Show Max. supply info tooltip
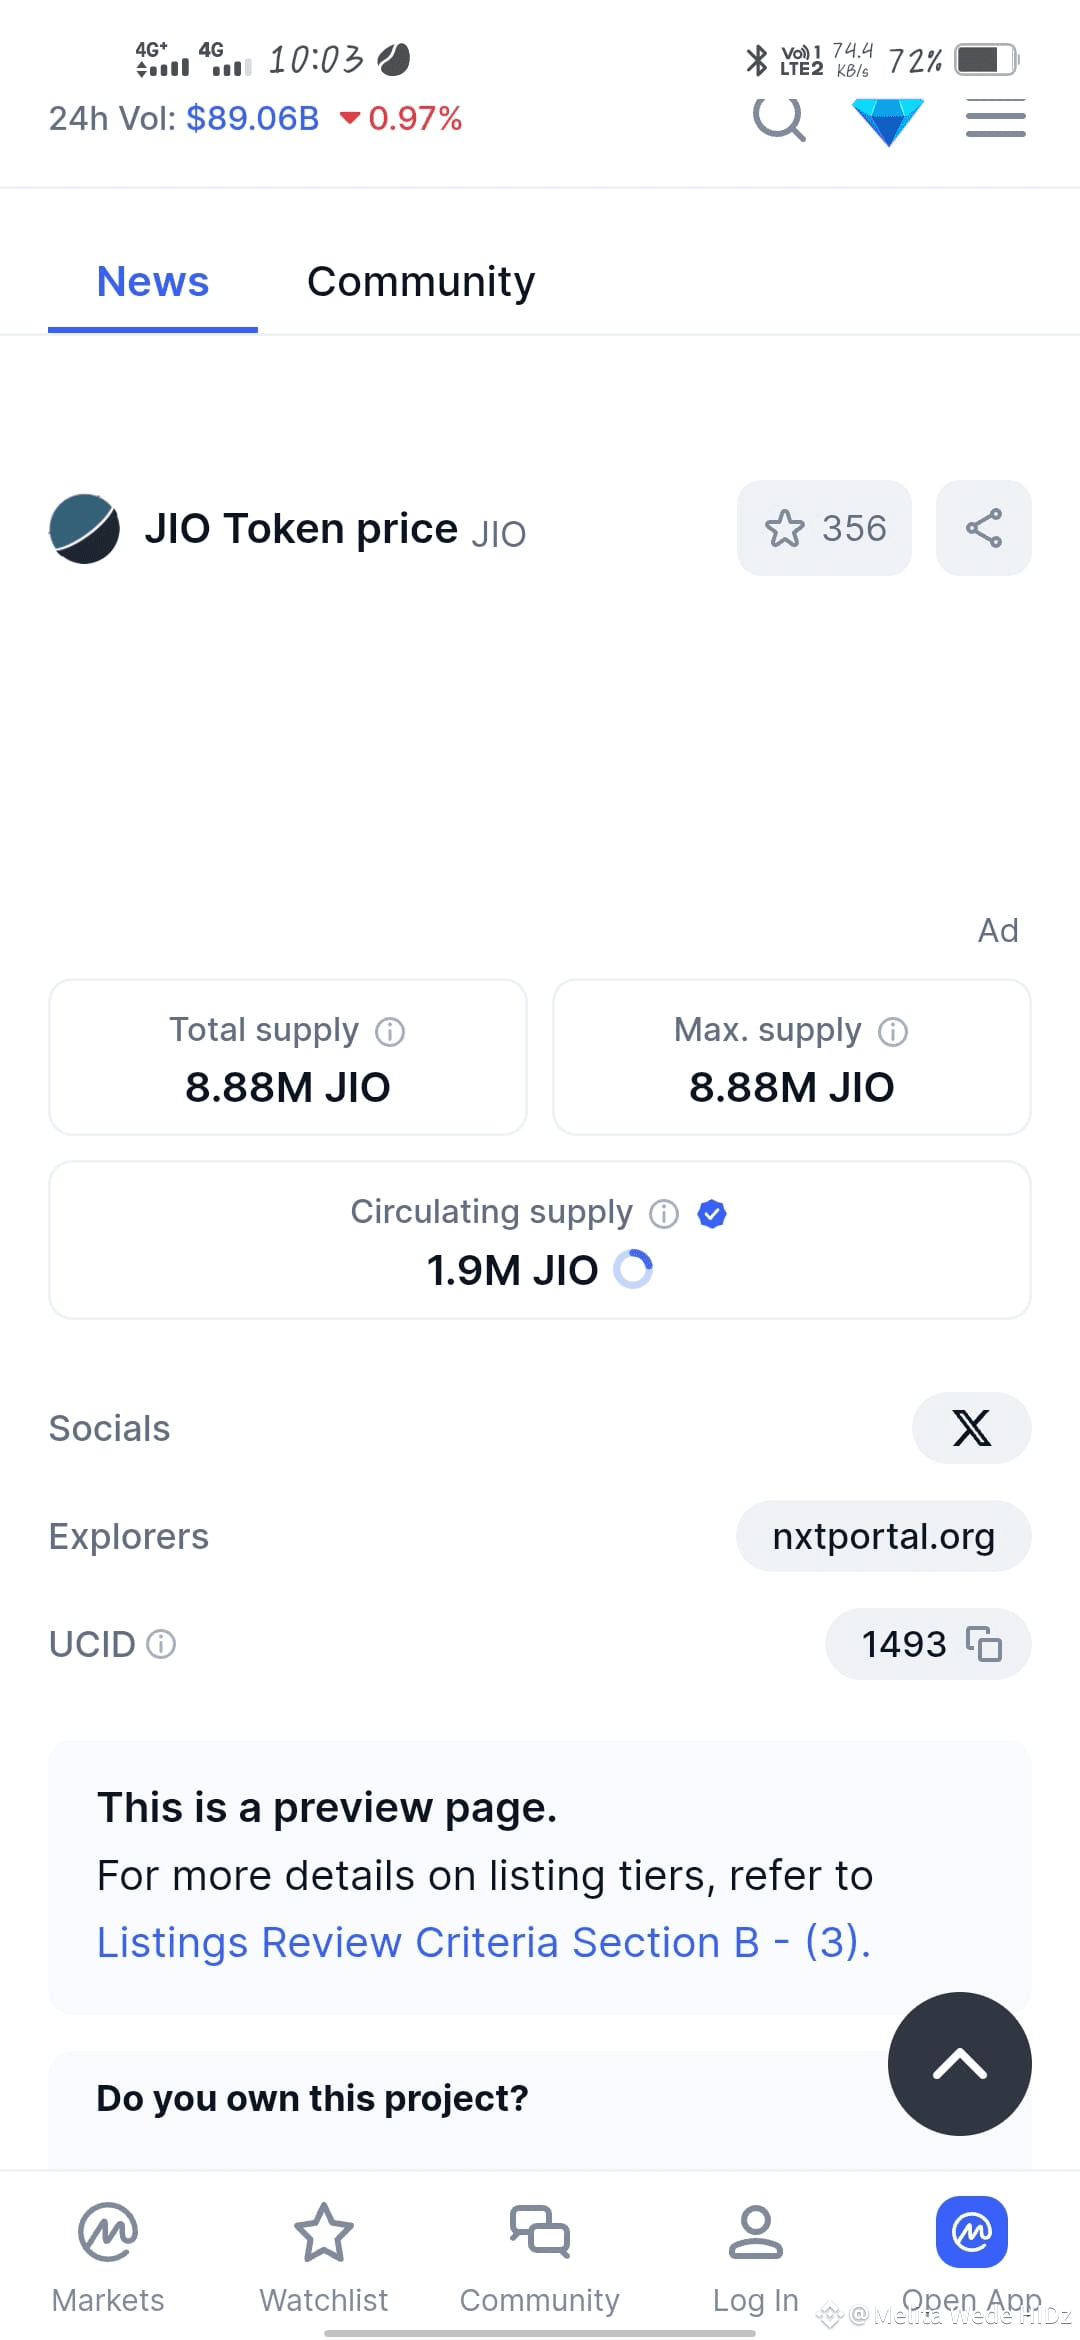The height and width of the screenshot is (2340, 1080). 893,1032
